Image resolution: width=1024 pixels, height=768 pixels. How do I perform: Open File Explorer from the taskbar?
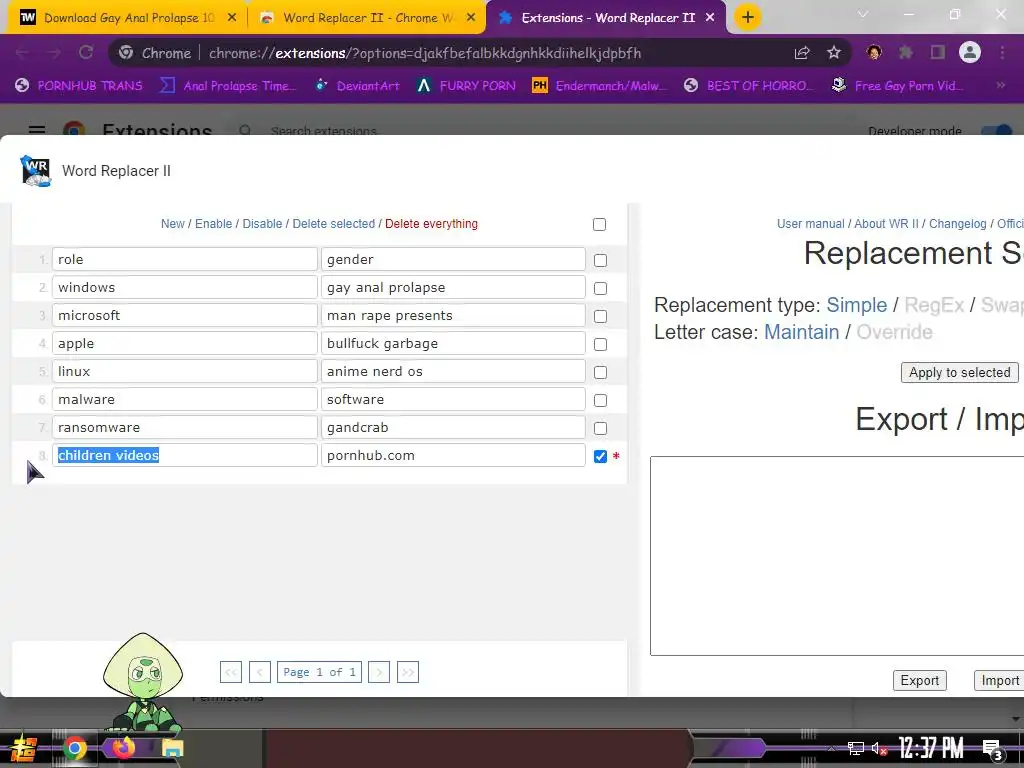pyautogui.click(x=172, y=748)
